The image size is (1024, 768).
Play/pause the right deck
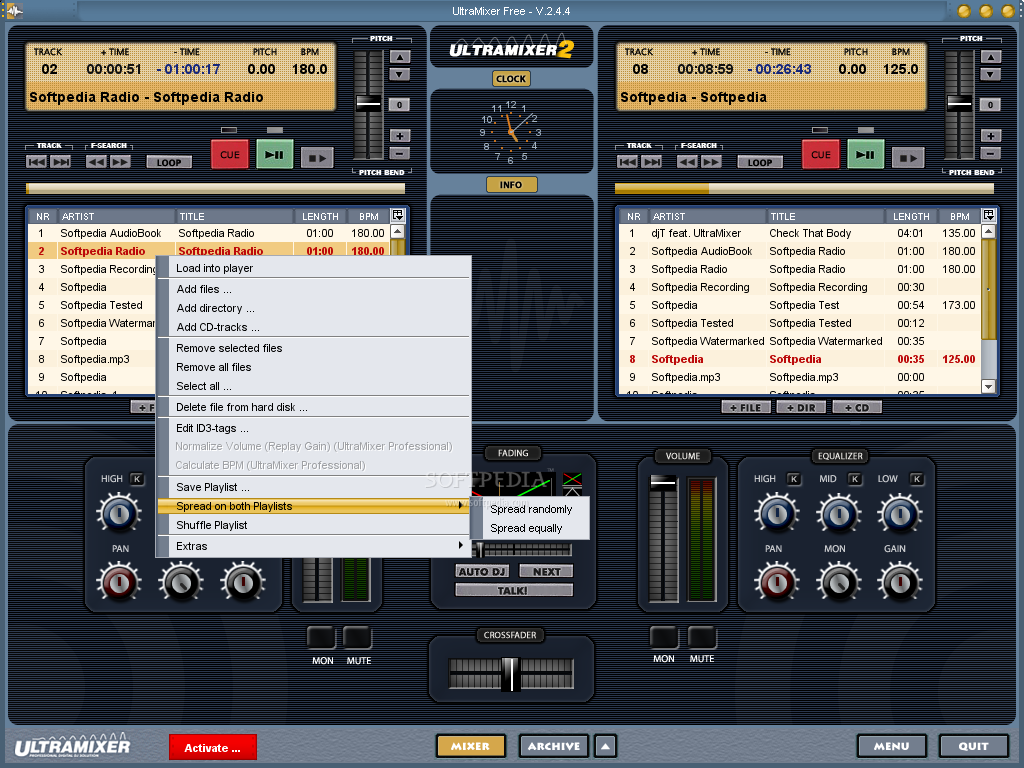tap(865, 155)
